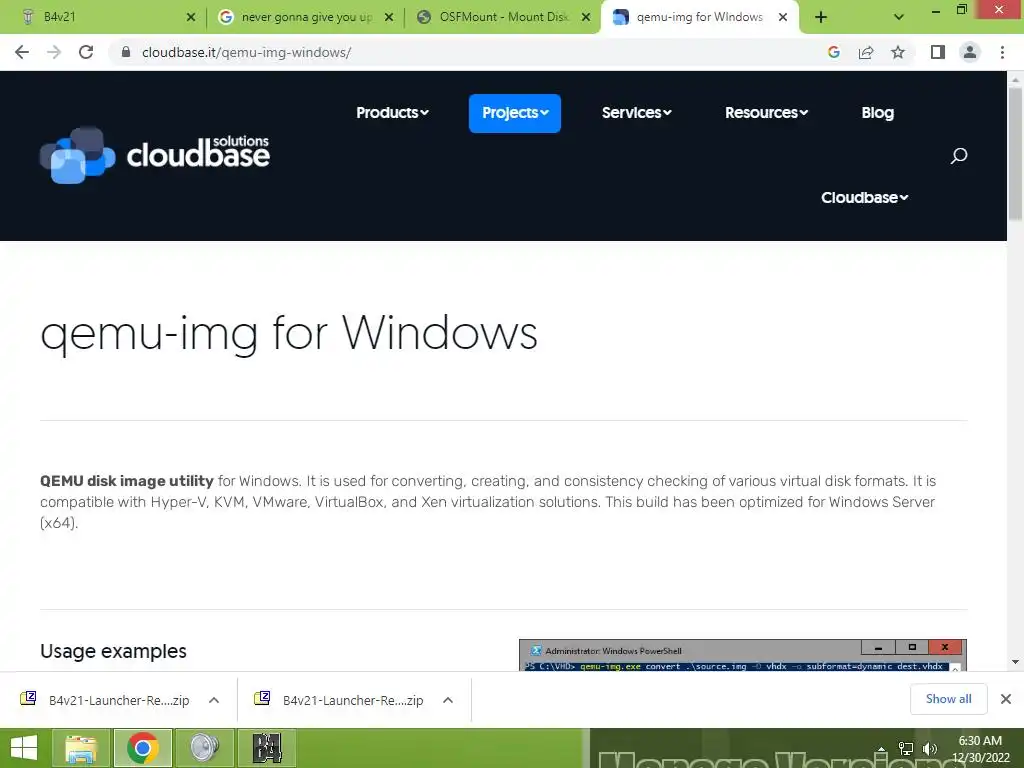Click the 'QEMU disk image utility' bold text
The height and width of the screenshot is (768, 1024).
127,481
